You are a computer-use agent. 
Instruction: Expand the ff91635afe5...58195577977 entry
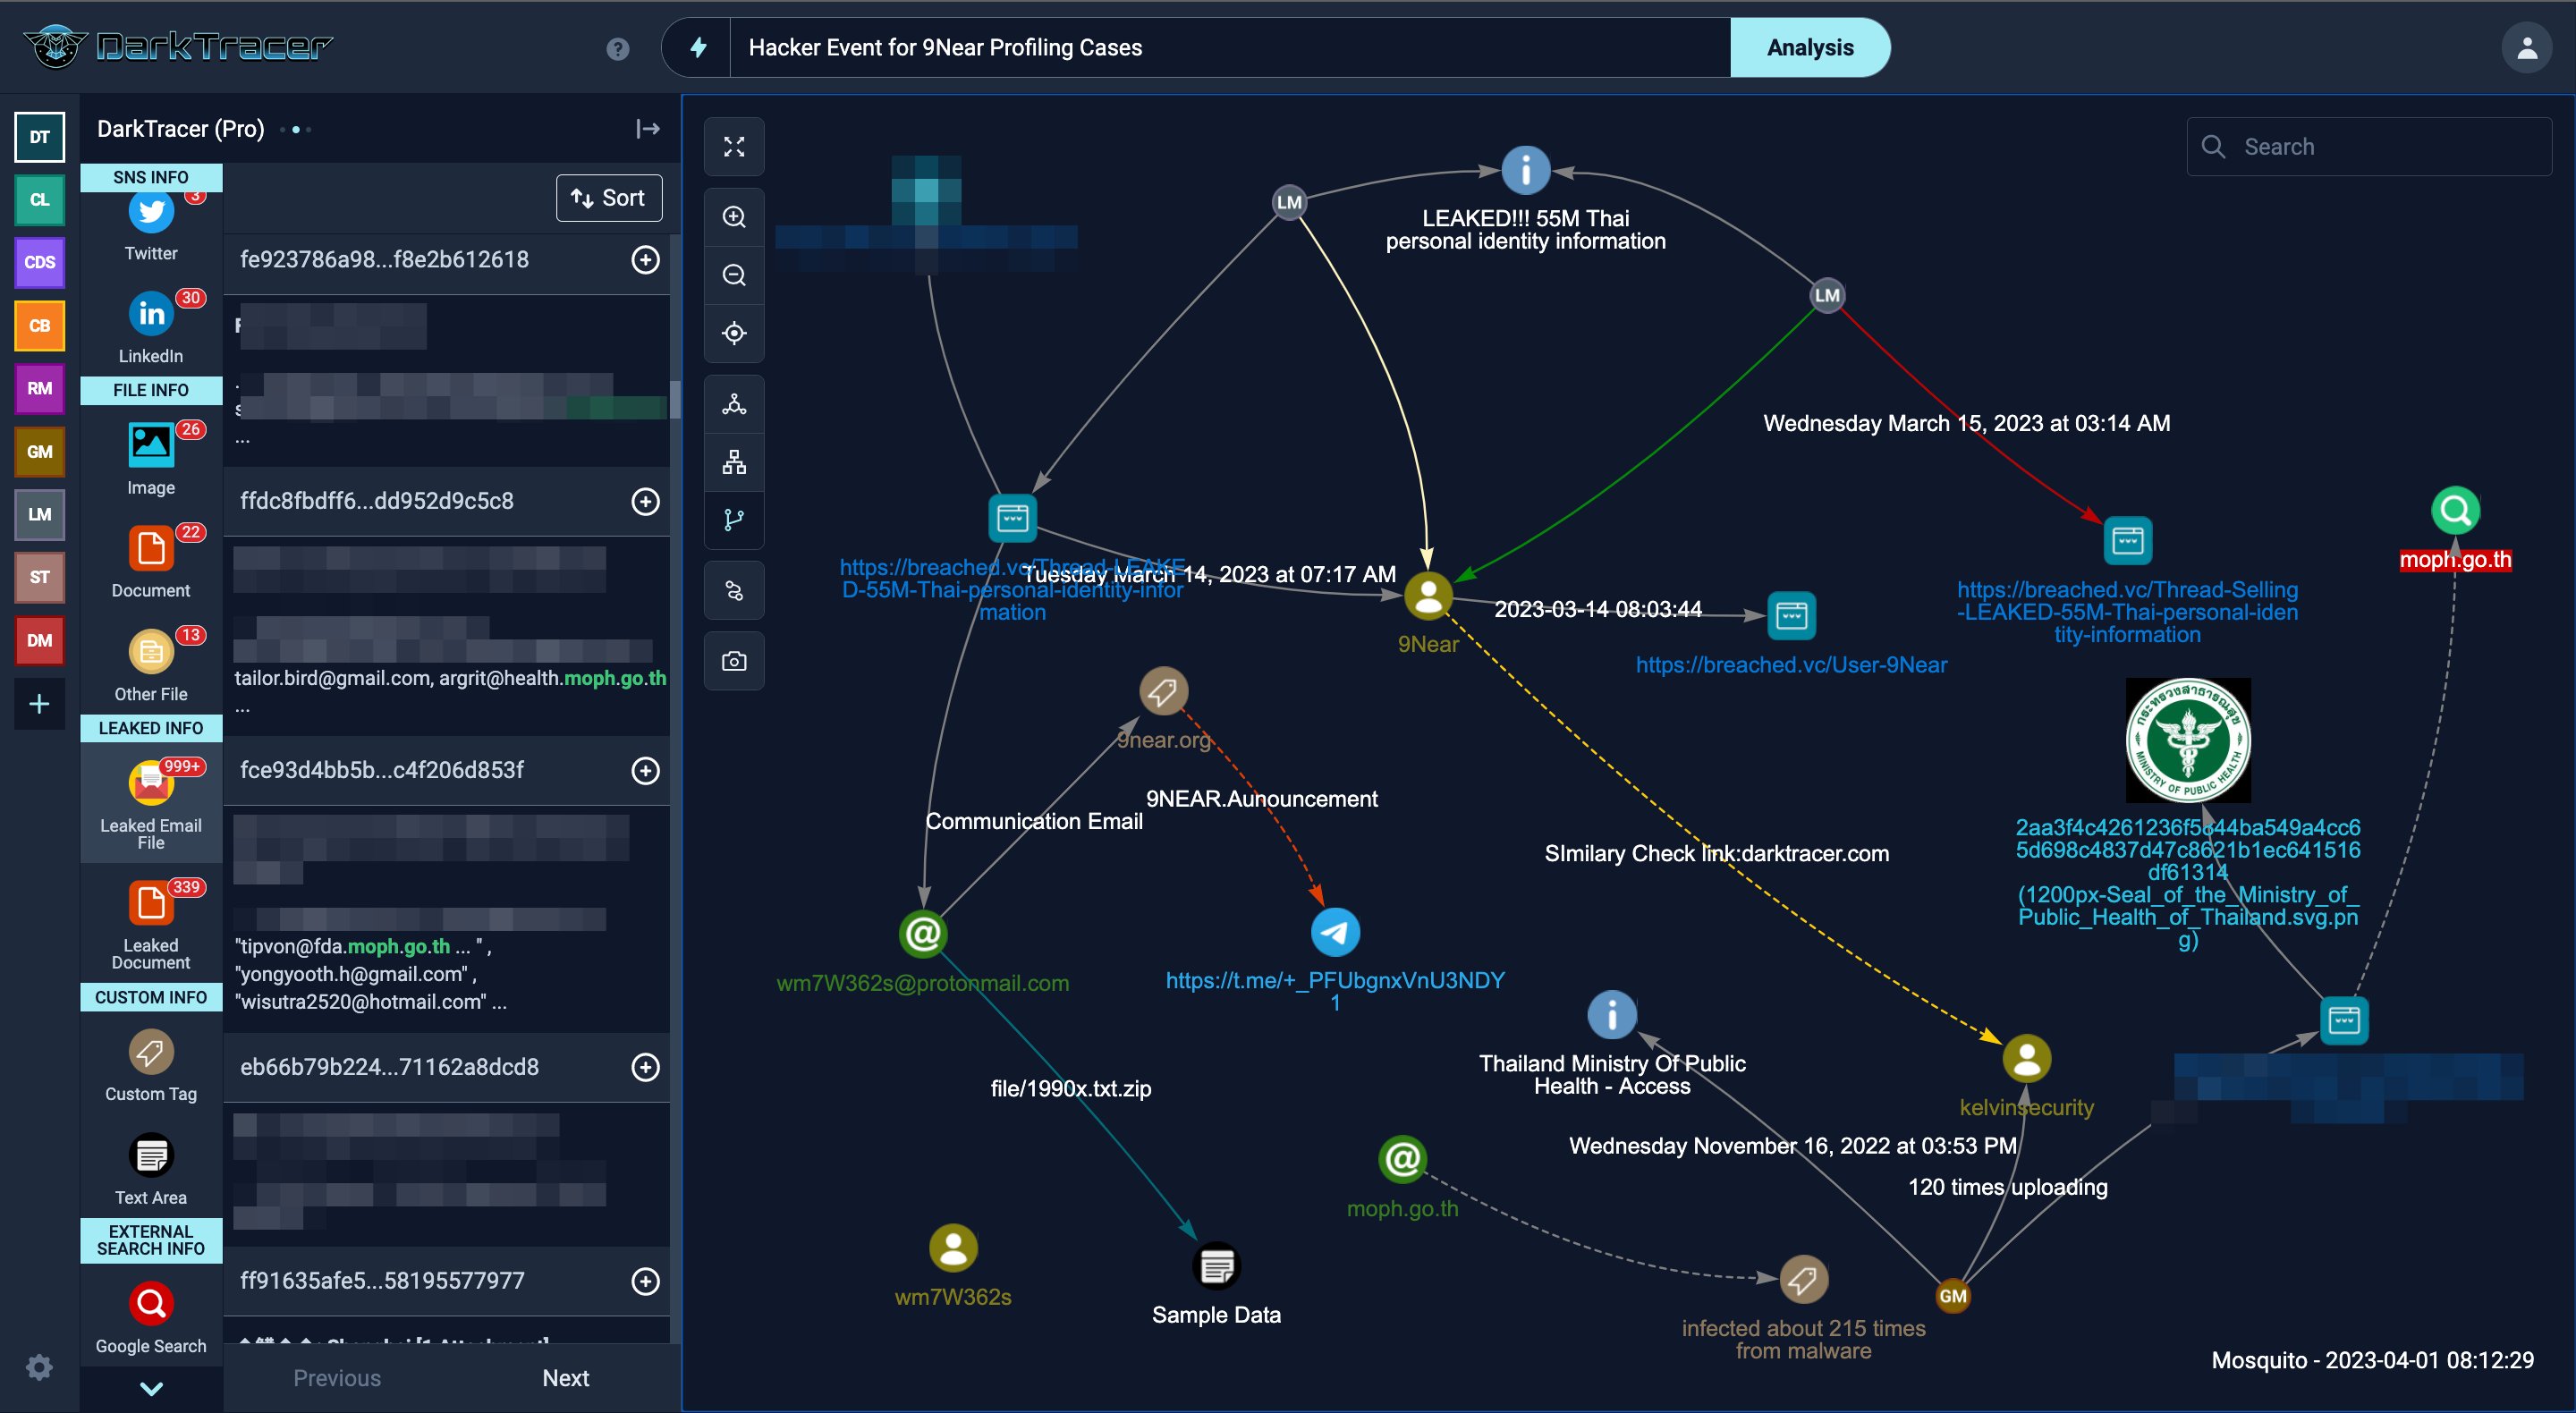point(646,1281)
